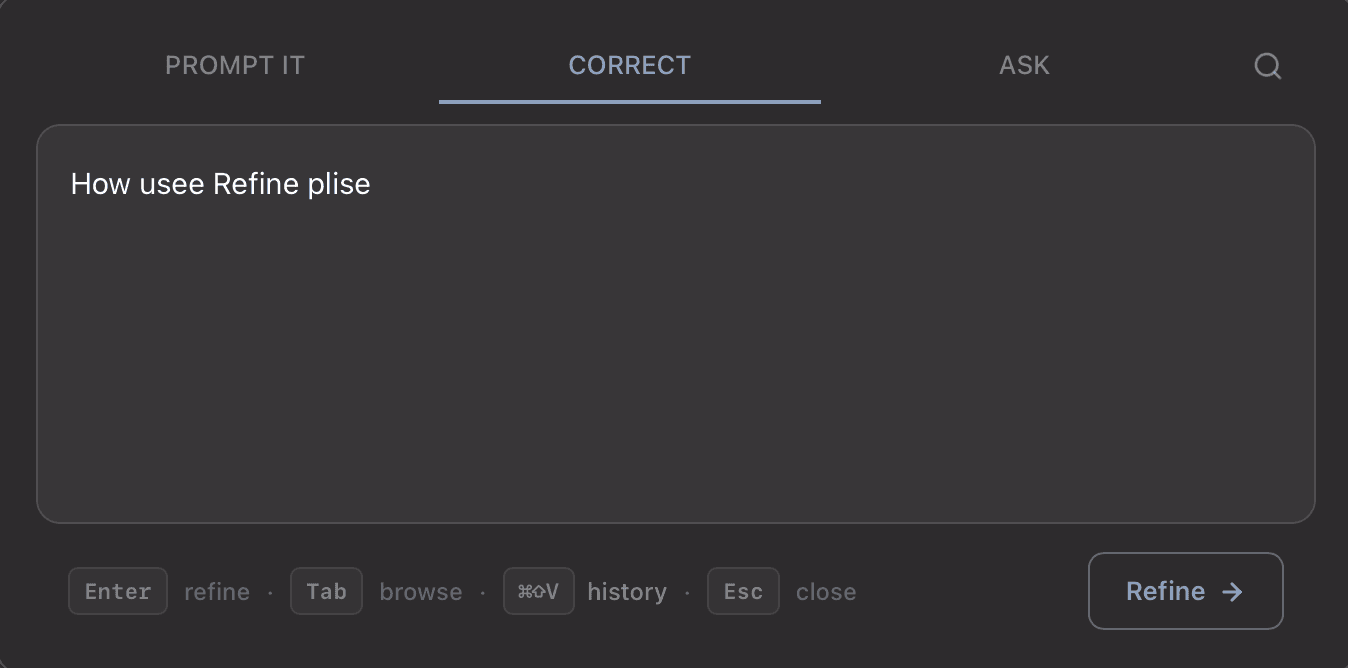Click the Enter key hint badge
This screenshot has width=1348, height=668.
pyautogui.click(x=117, y=591)
